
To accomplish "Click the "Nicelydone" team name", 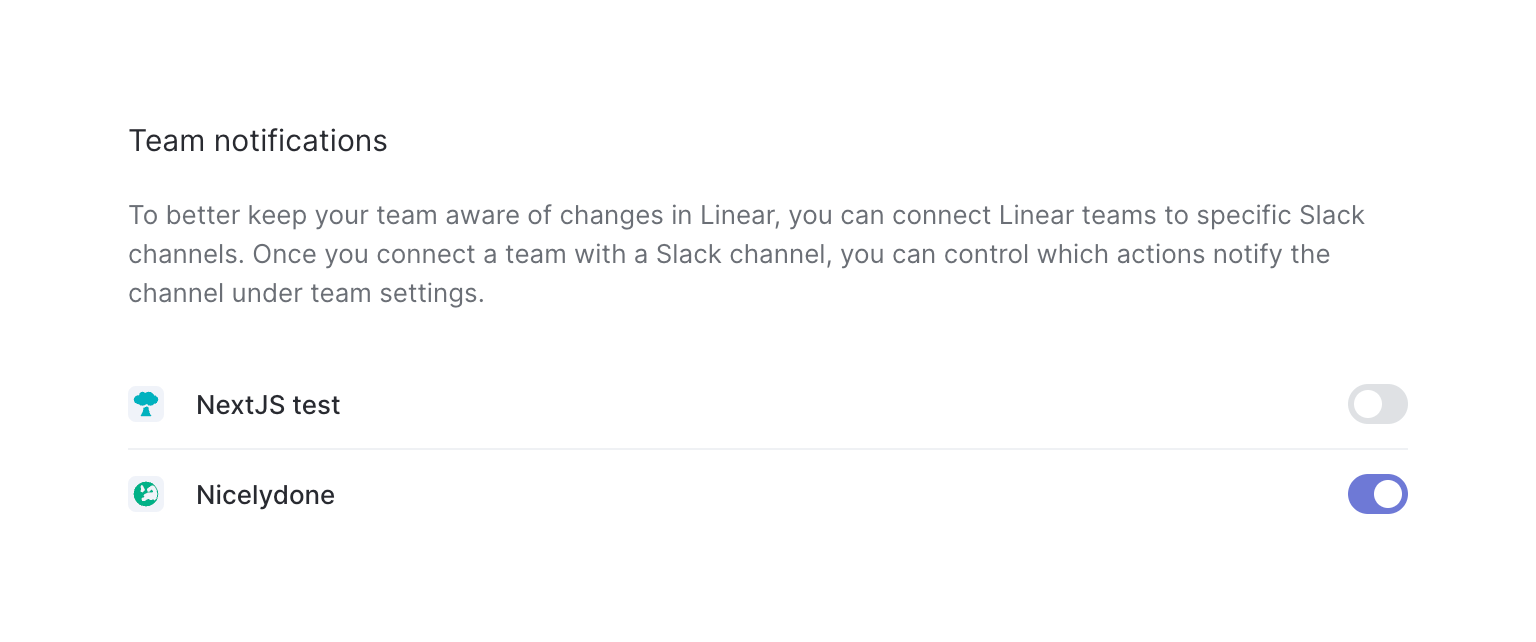I will (x=265, y=495).
